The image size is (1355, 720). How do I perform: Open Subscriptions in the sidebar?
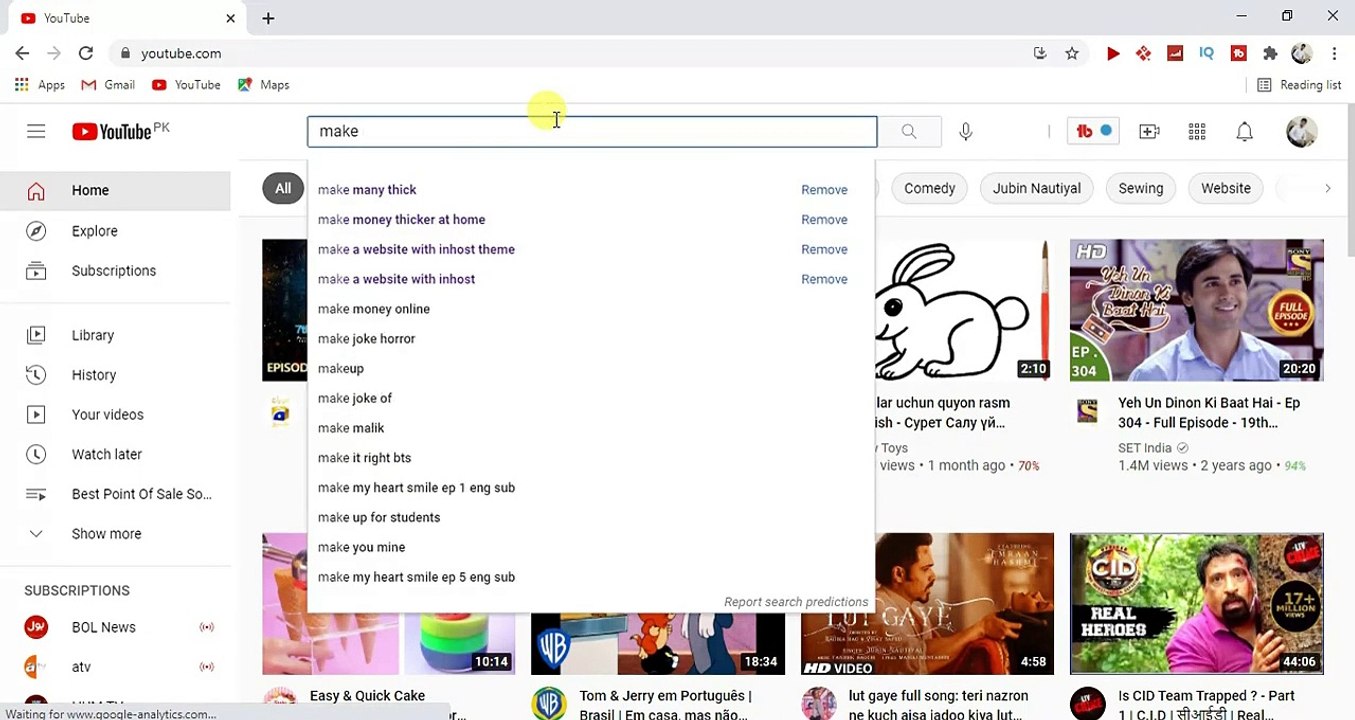pos(115,271)
